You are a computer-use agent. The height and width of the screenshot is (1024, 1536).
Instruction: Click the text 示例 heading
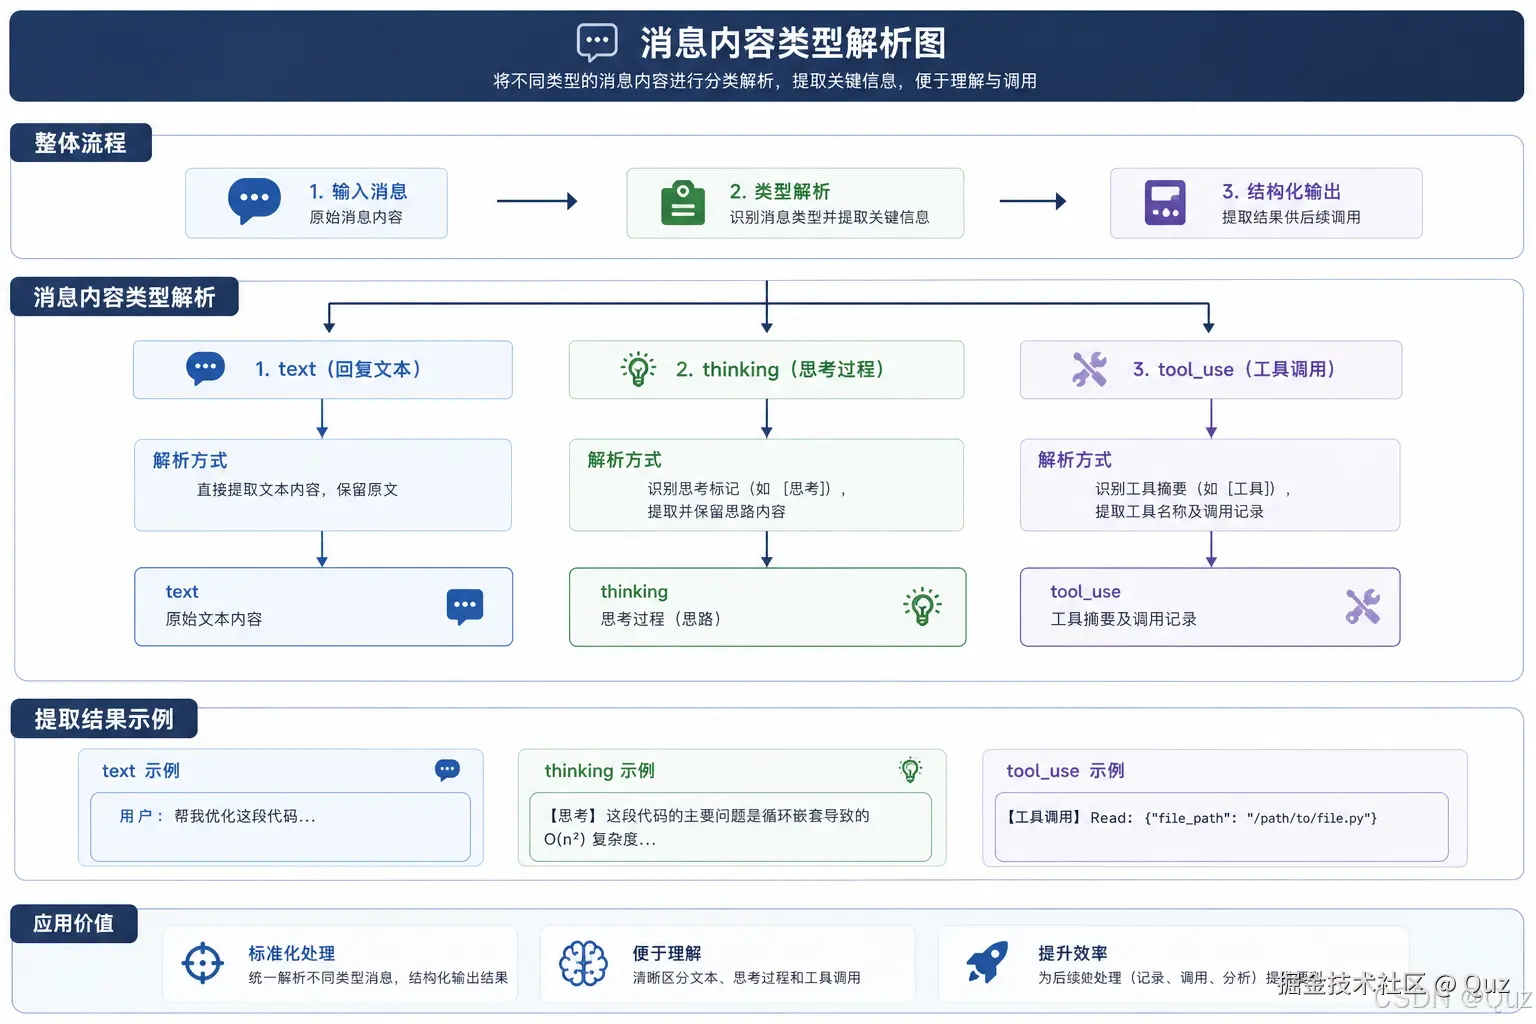140,770
